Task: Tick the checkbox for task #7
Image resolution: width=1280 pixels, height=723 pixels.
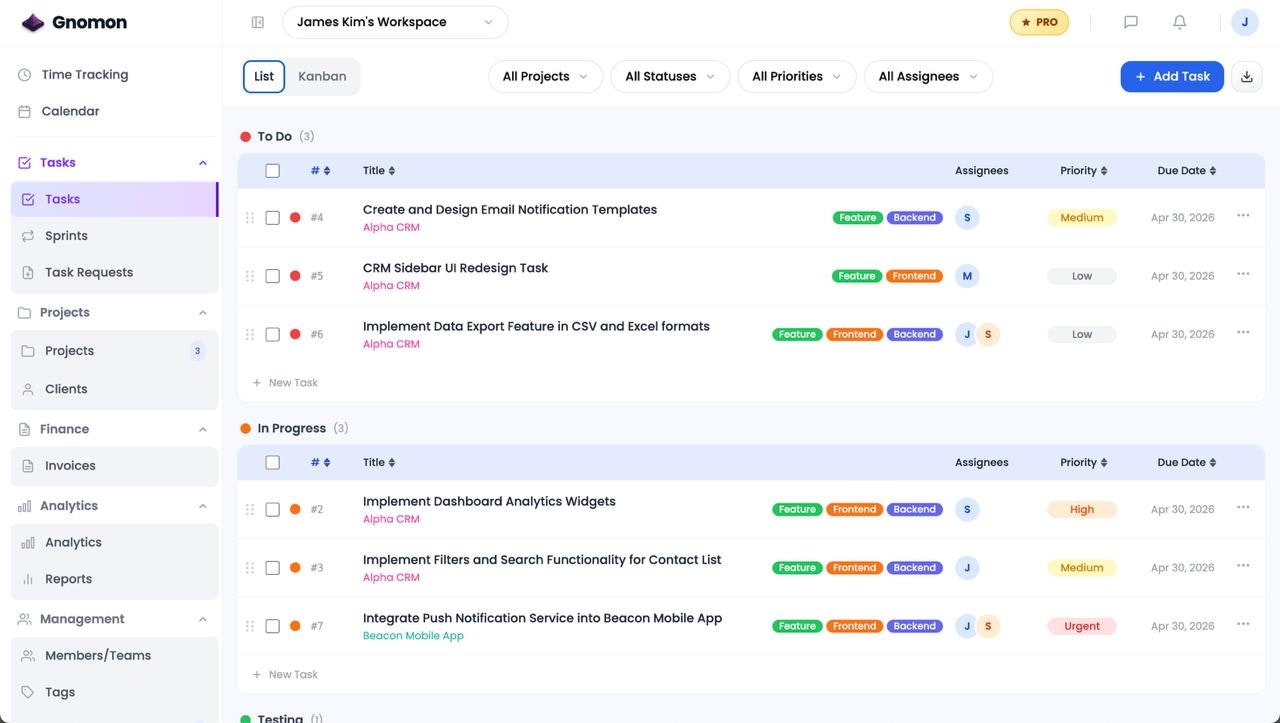Action: pyautogui.click(x=272, y=626)
